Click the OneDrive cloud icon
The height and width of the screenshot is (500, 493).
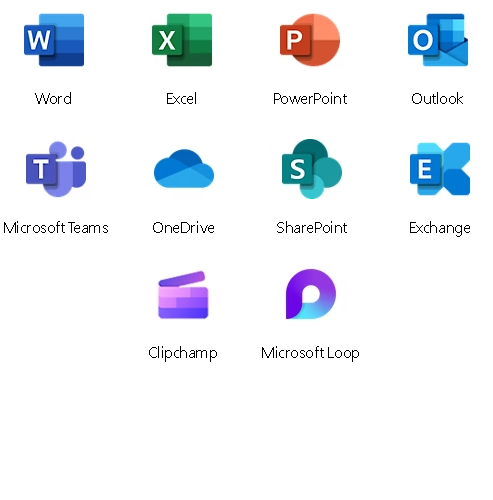pos(184,169)
